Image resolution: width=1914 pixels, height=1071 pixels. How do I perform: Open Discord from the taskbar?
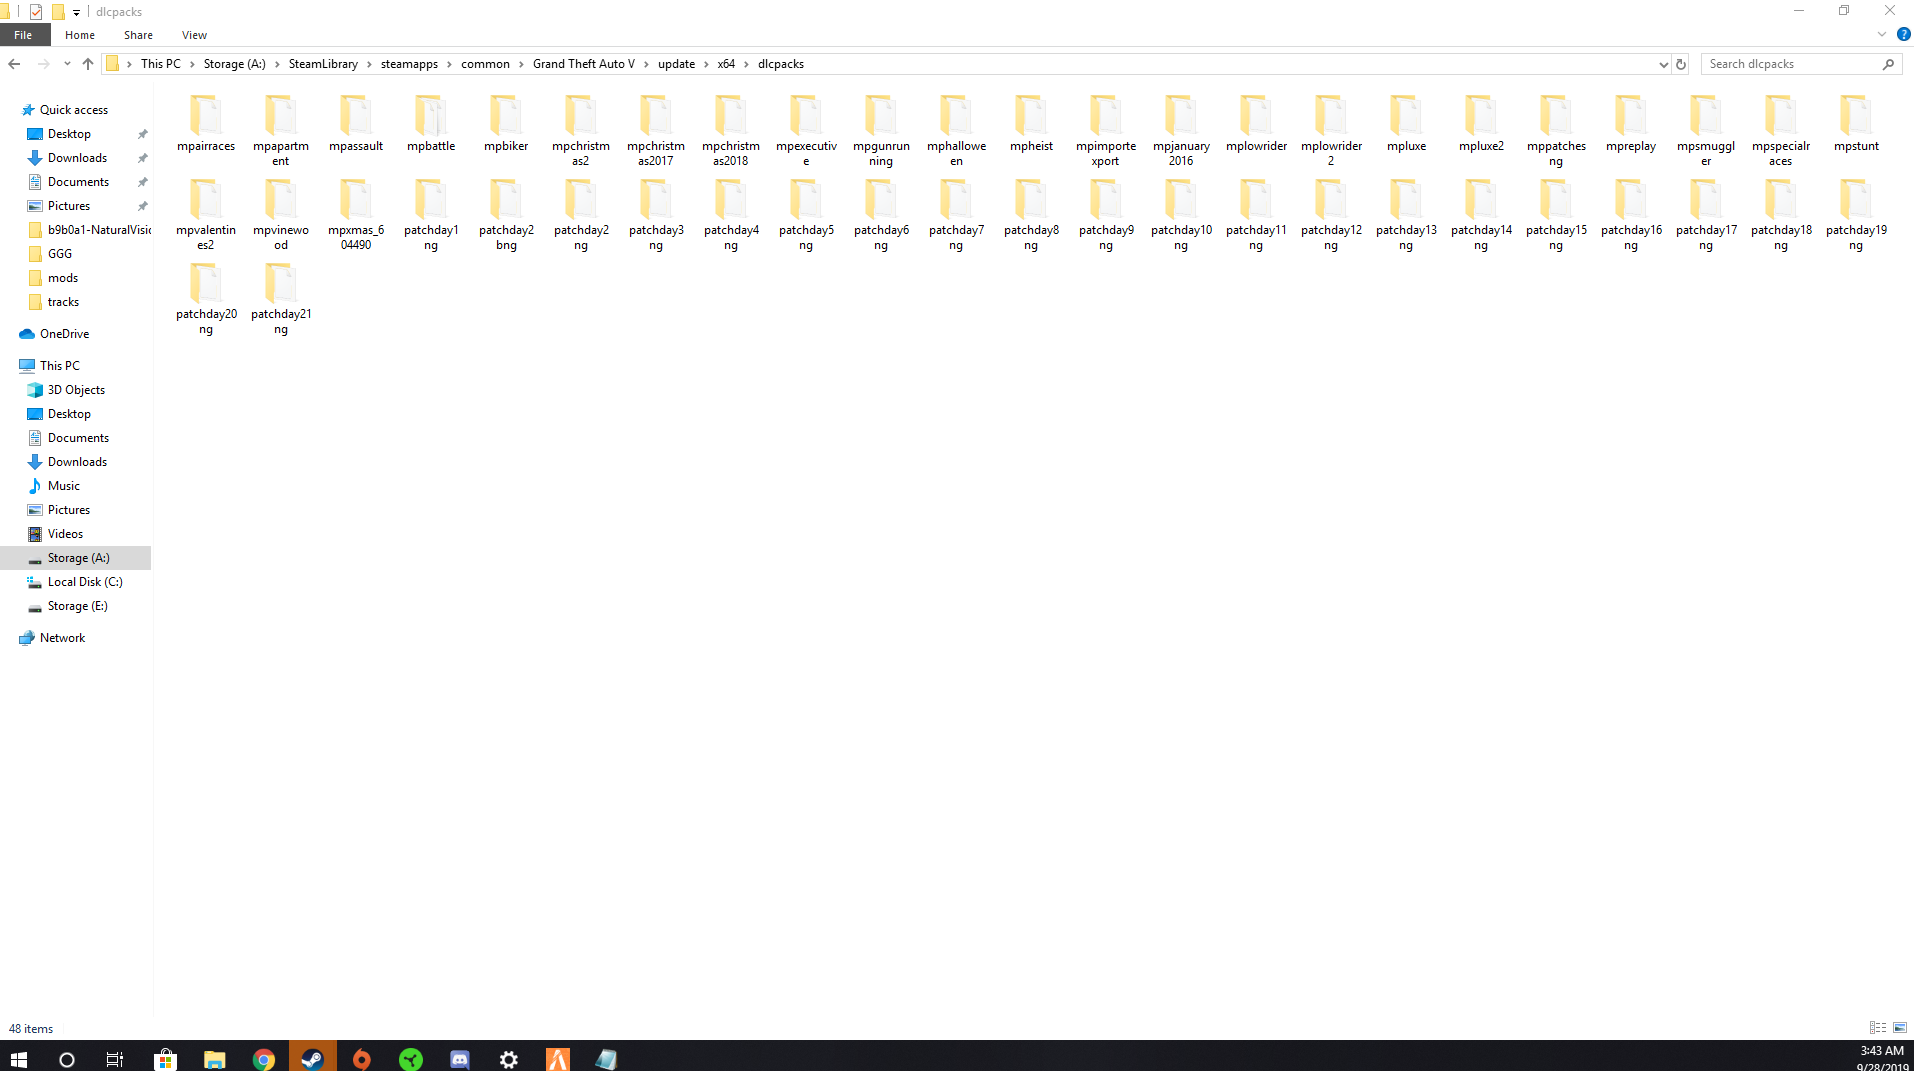tap(460, 1058)
